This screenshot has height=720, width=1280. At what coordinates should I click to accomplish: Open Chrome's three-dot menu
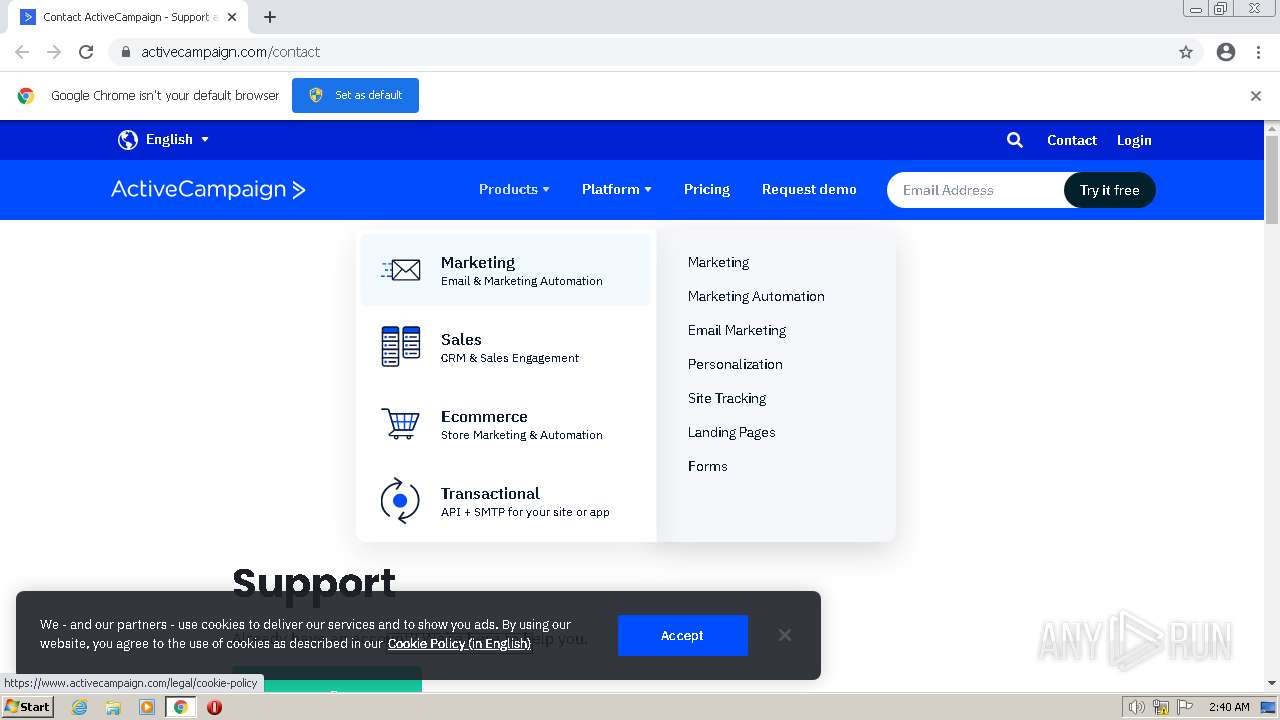pos(1258,52)
